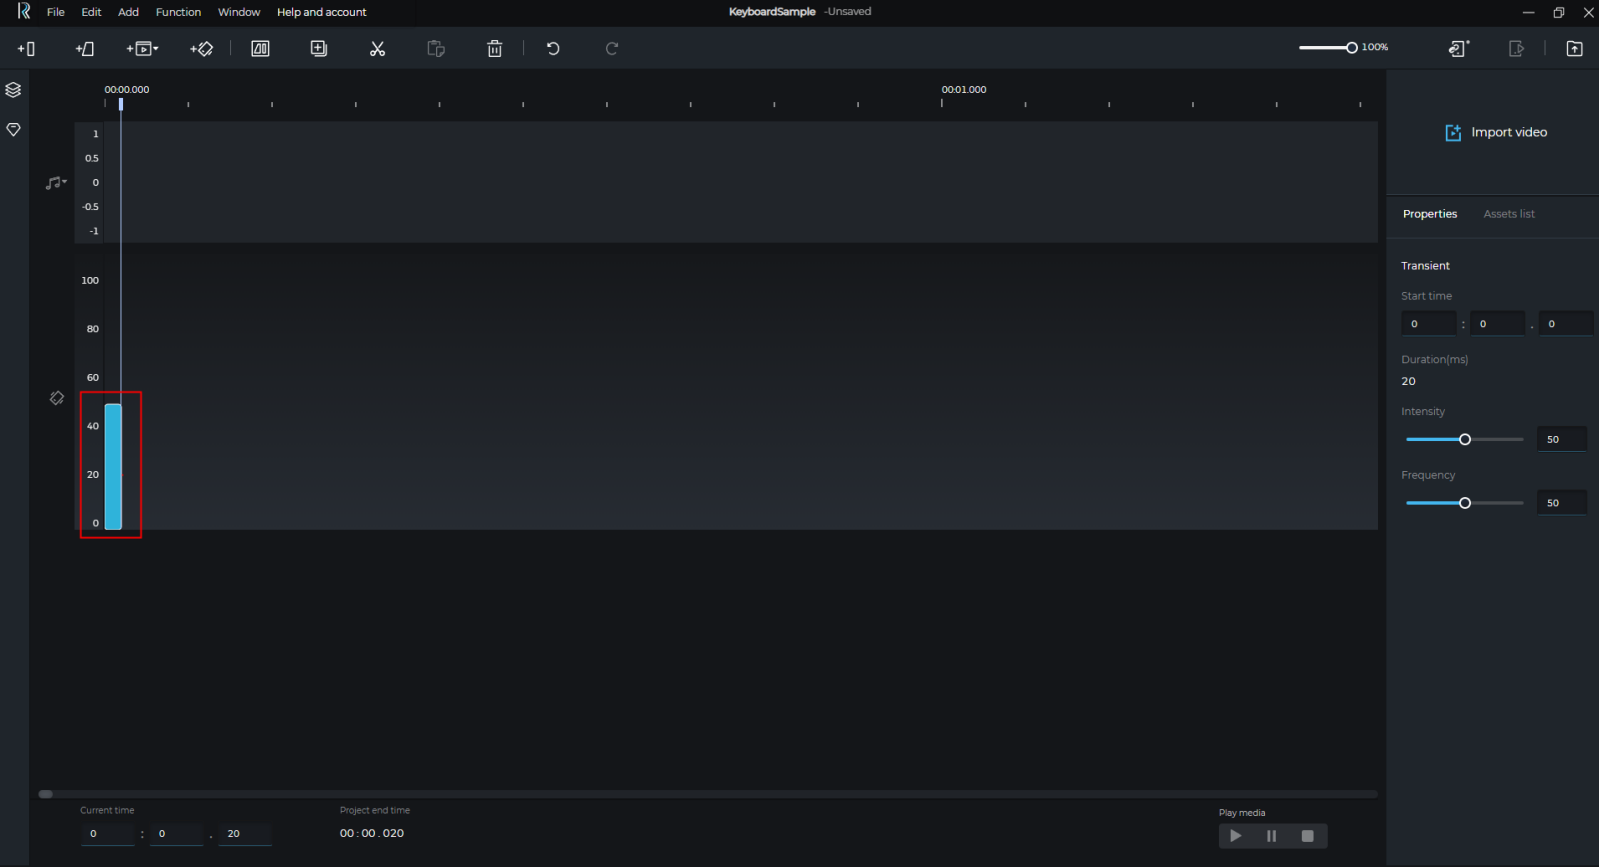Click the duplicate event icon
This screenshot has height=867, width=1599.
[319, 49]
